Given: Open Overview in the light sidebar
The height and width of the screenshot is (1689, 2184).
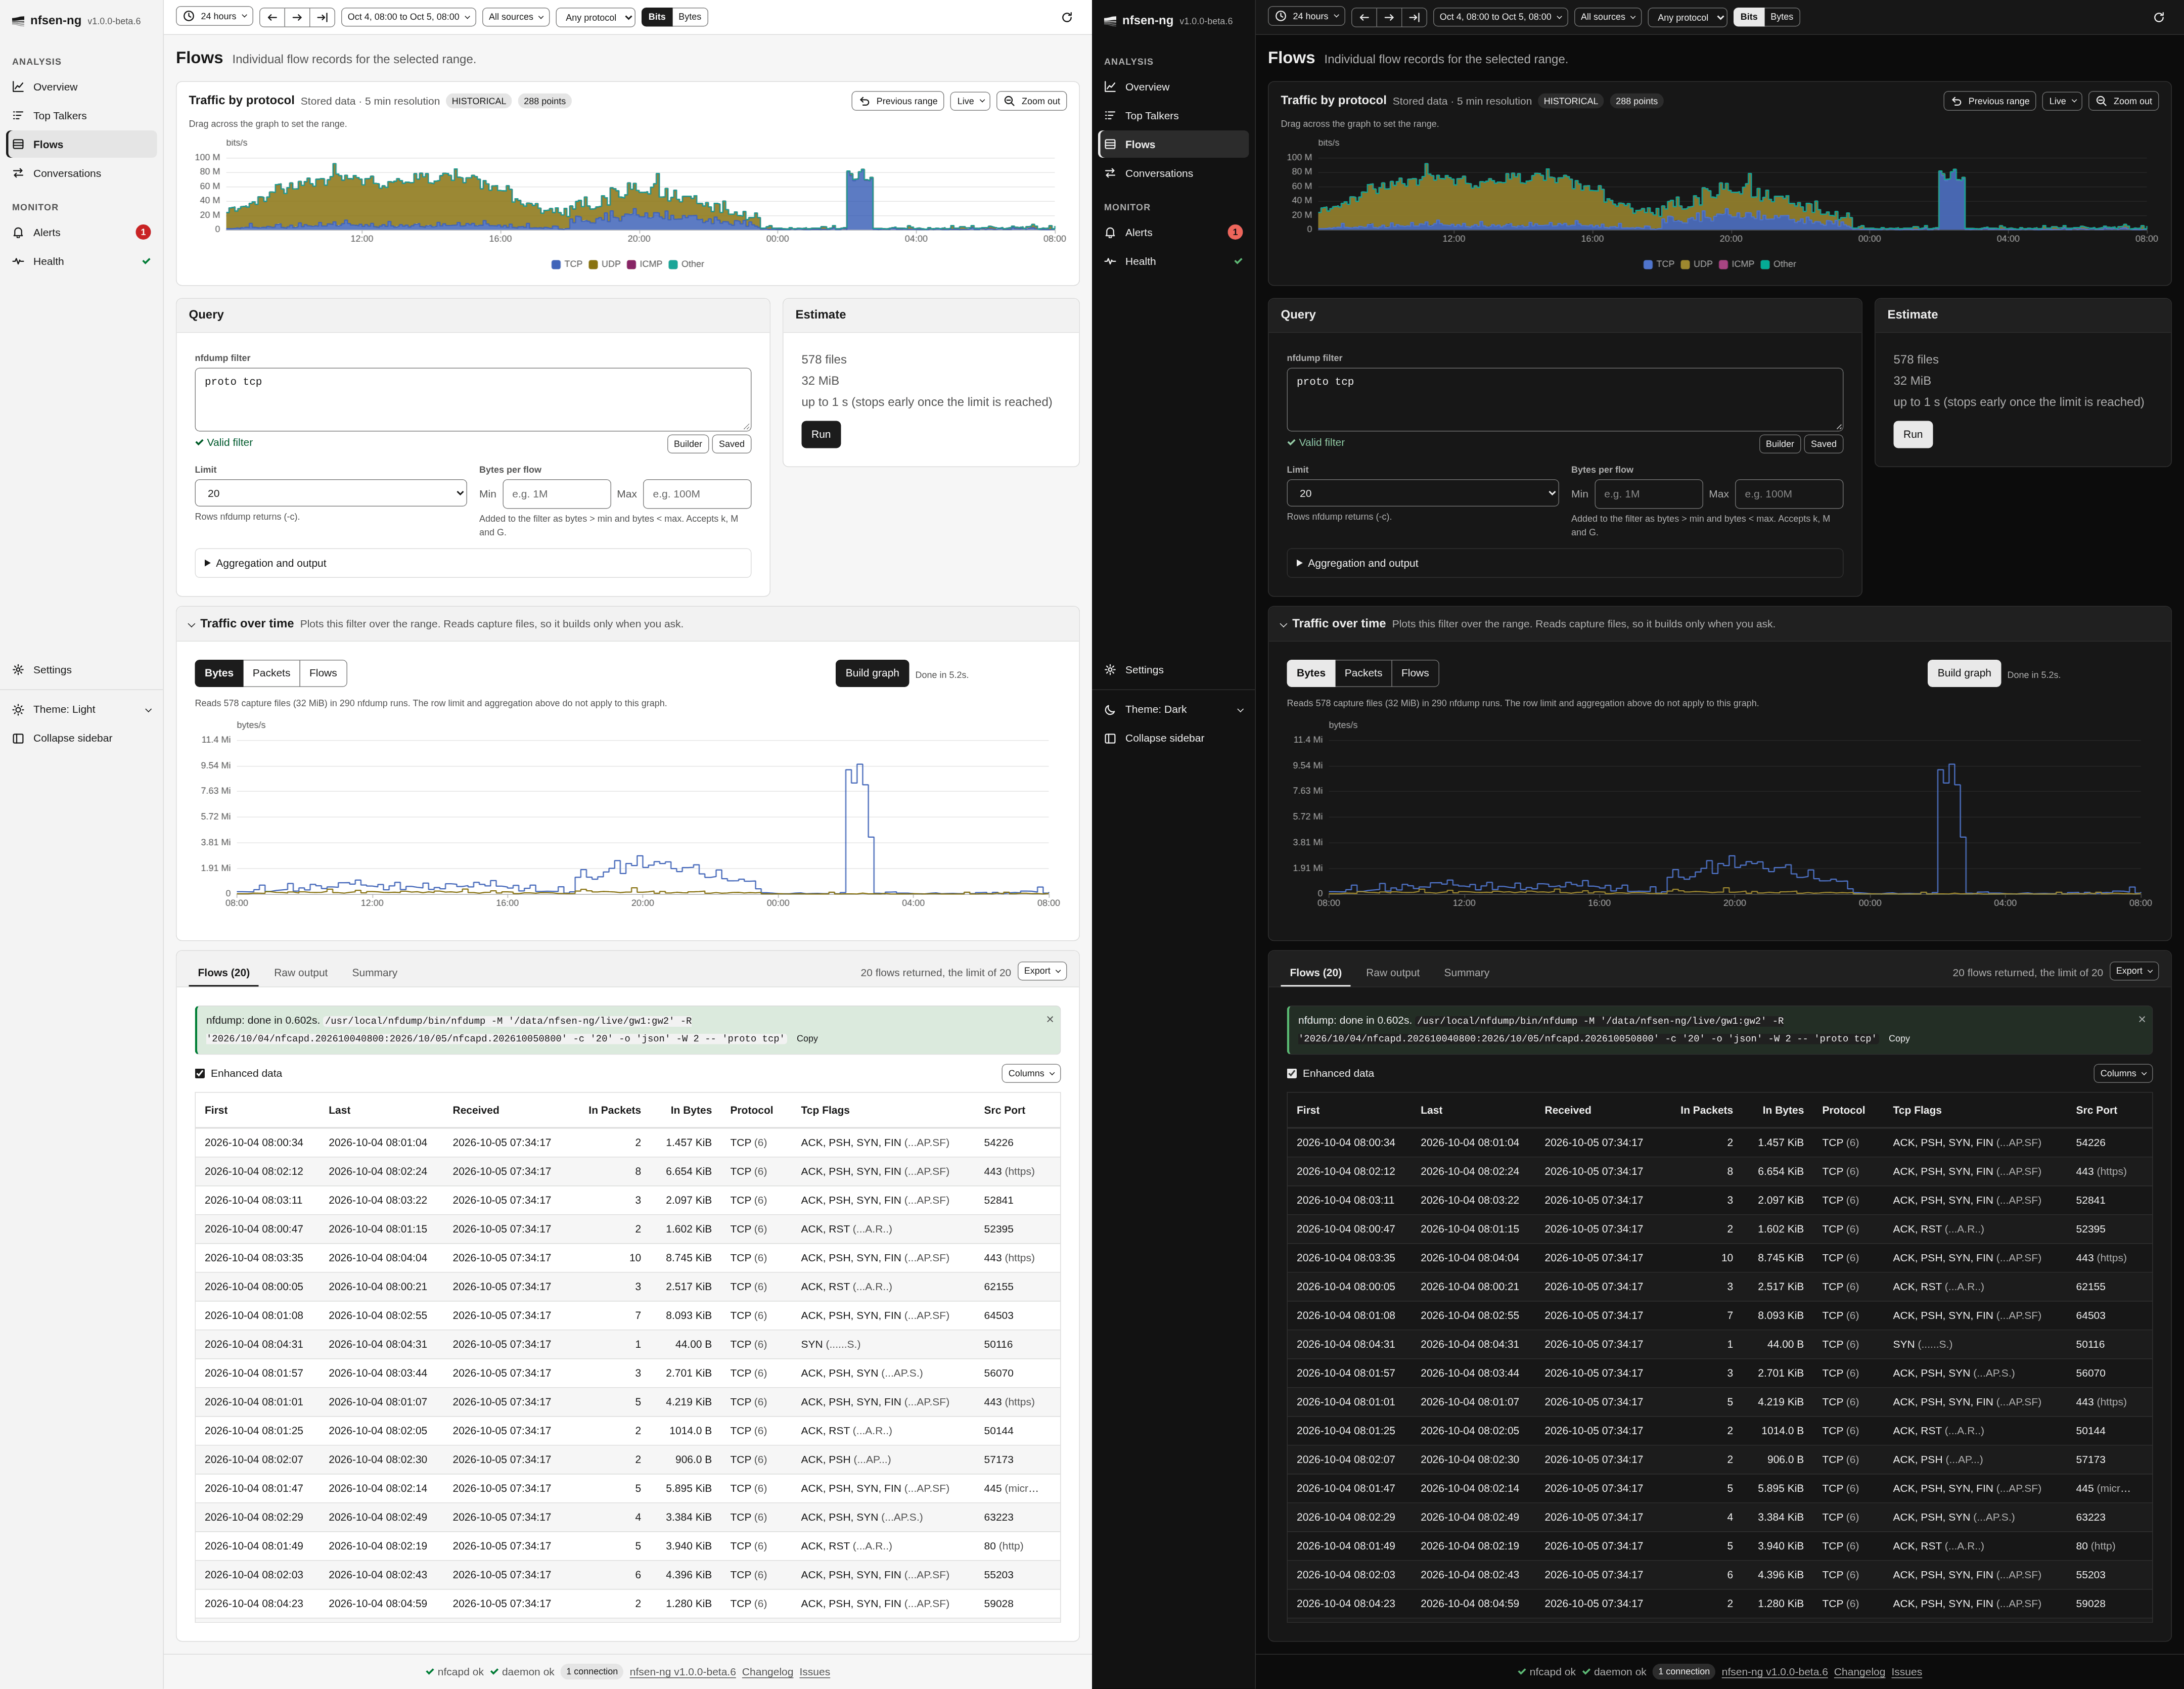Looking at the screenshot, I should point(81,87).
